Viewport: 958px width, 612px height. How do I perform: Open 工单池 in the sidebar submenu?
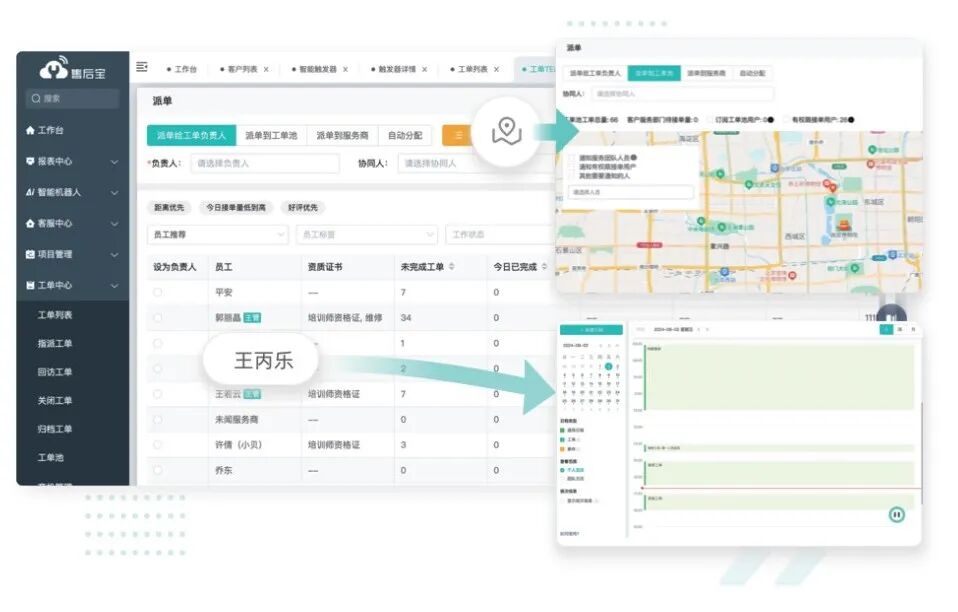(51, 457)
